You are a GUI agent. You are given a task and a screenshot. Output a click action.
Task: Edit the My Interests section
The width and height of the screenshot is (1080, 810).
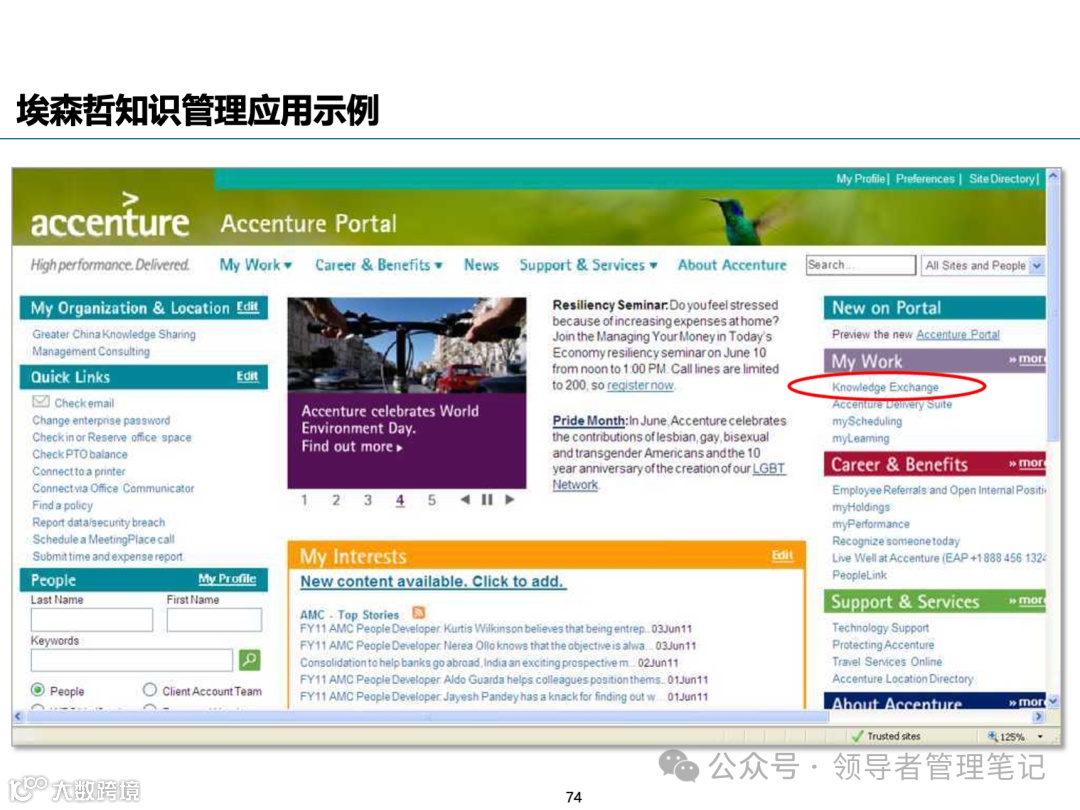782,555
